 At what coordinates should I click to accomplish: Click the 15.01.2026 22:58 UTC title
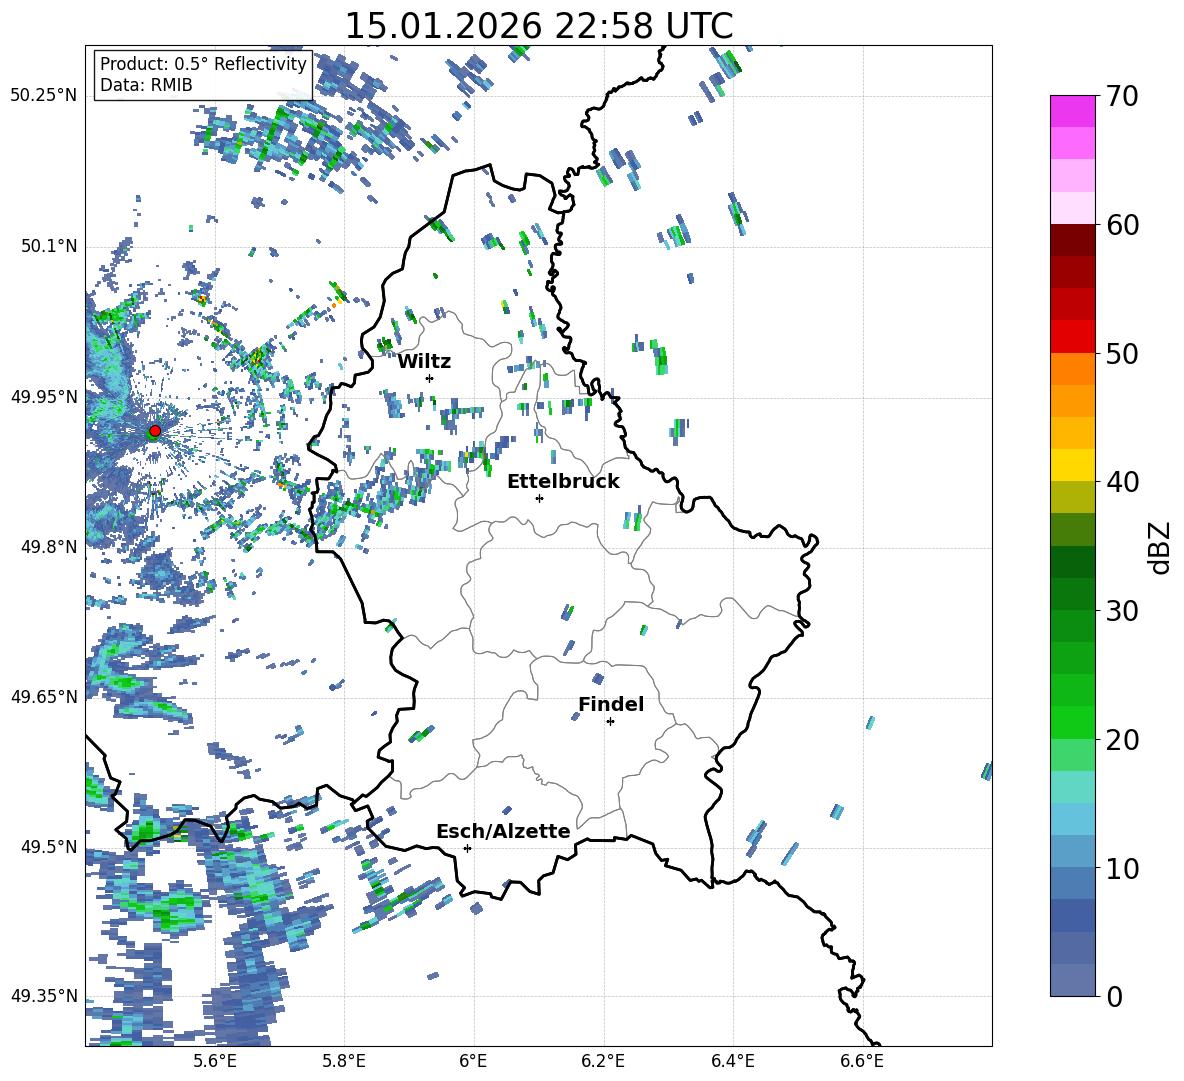539,26
